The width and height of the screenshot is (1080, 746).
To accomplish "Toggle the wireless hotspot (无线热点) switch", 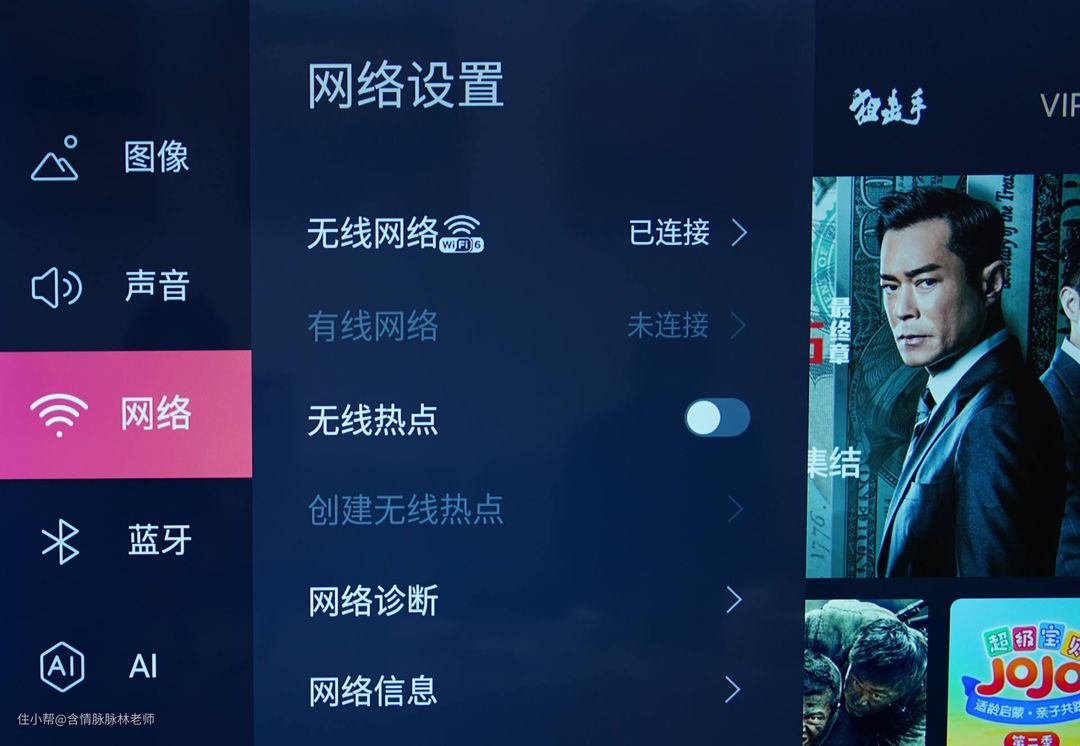I will (x=717, y=417).
